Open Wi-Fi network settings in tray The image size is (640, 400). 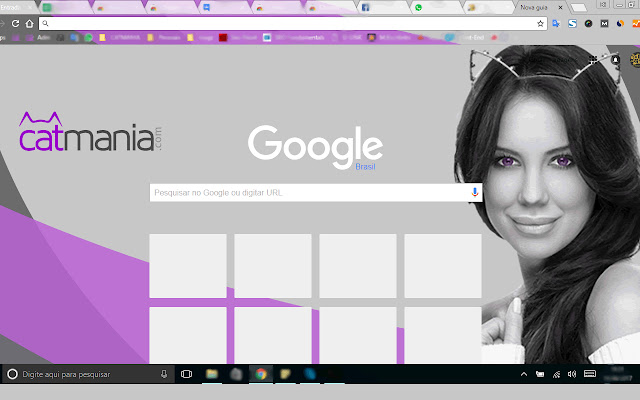(x=556, y=374)
